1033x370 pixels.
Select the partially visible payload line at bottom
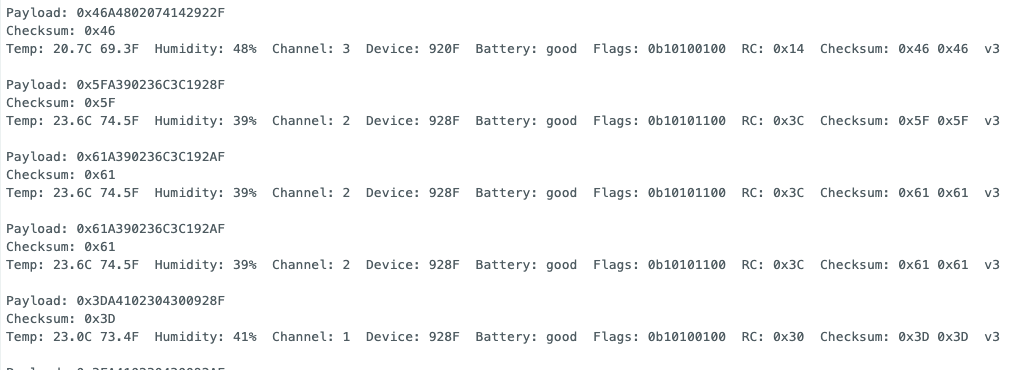click(116, 368)
